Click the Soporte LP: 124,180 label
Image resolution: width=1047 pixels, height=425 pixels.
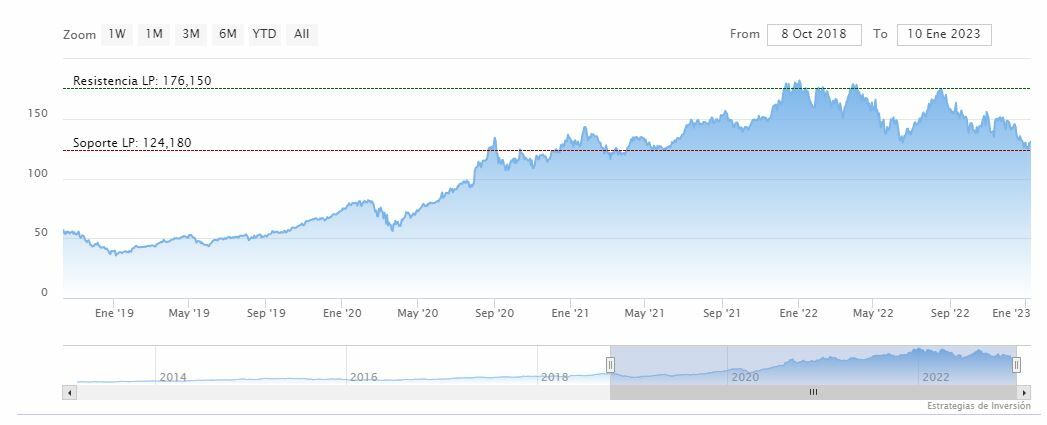tap(132, 143)
